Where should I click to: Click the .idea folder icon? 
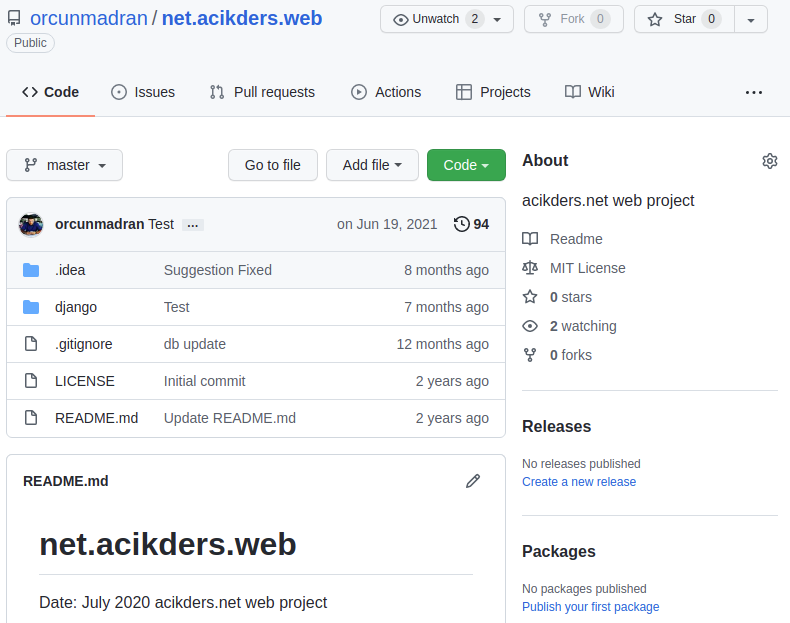(x=31, y=270)
